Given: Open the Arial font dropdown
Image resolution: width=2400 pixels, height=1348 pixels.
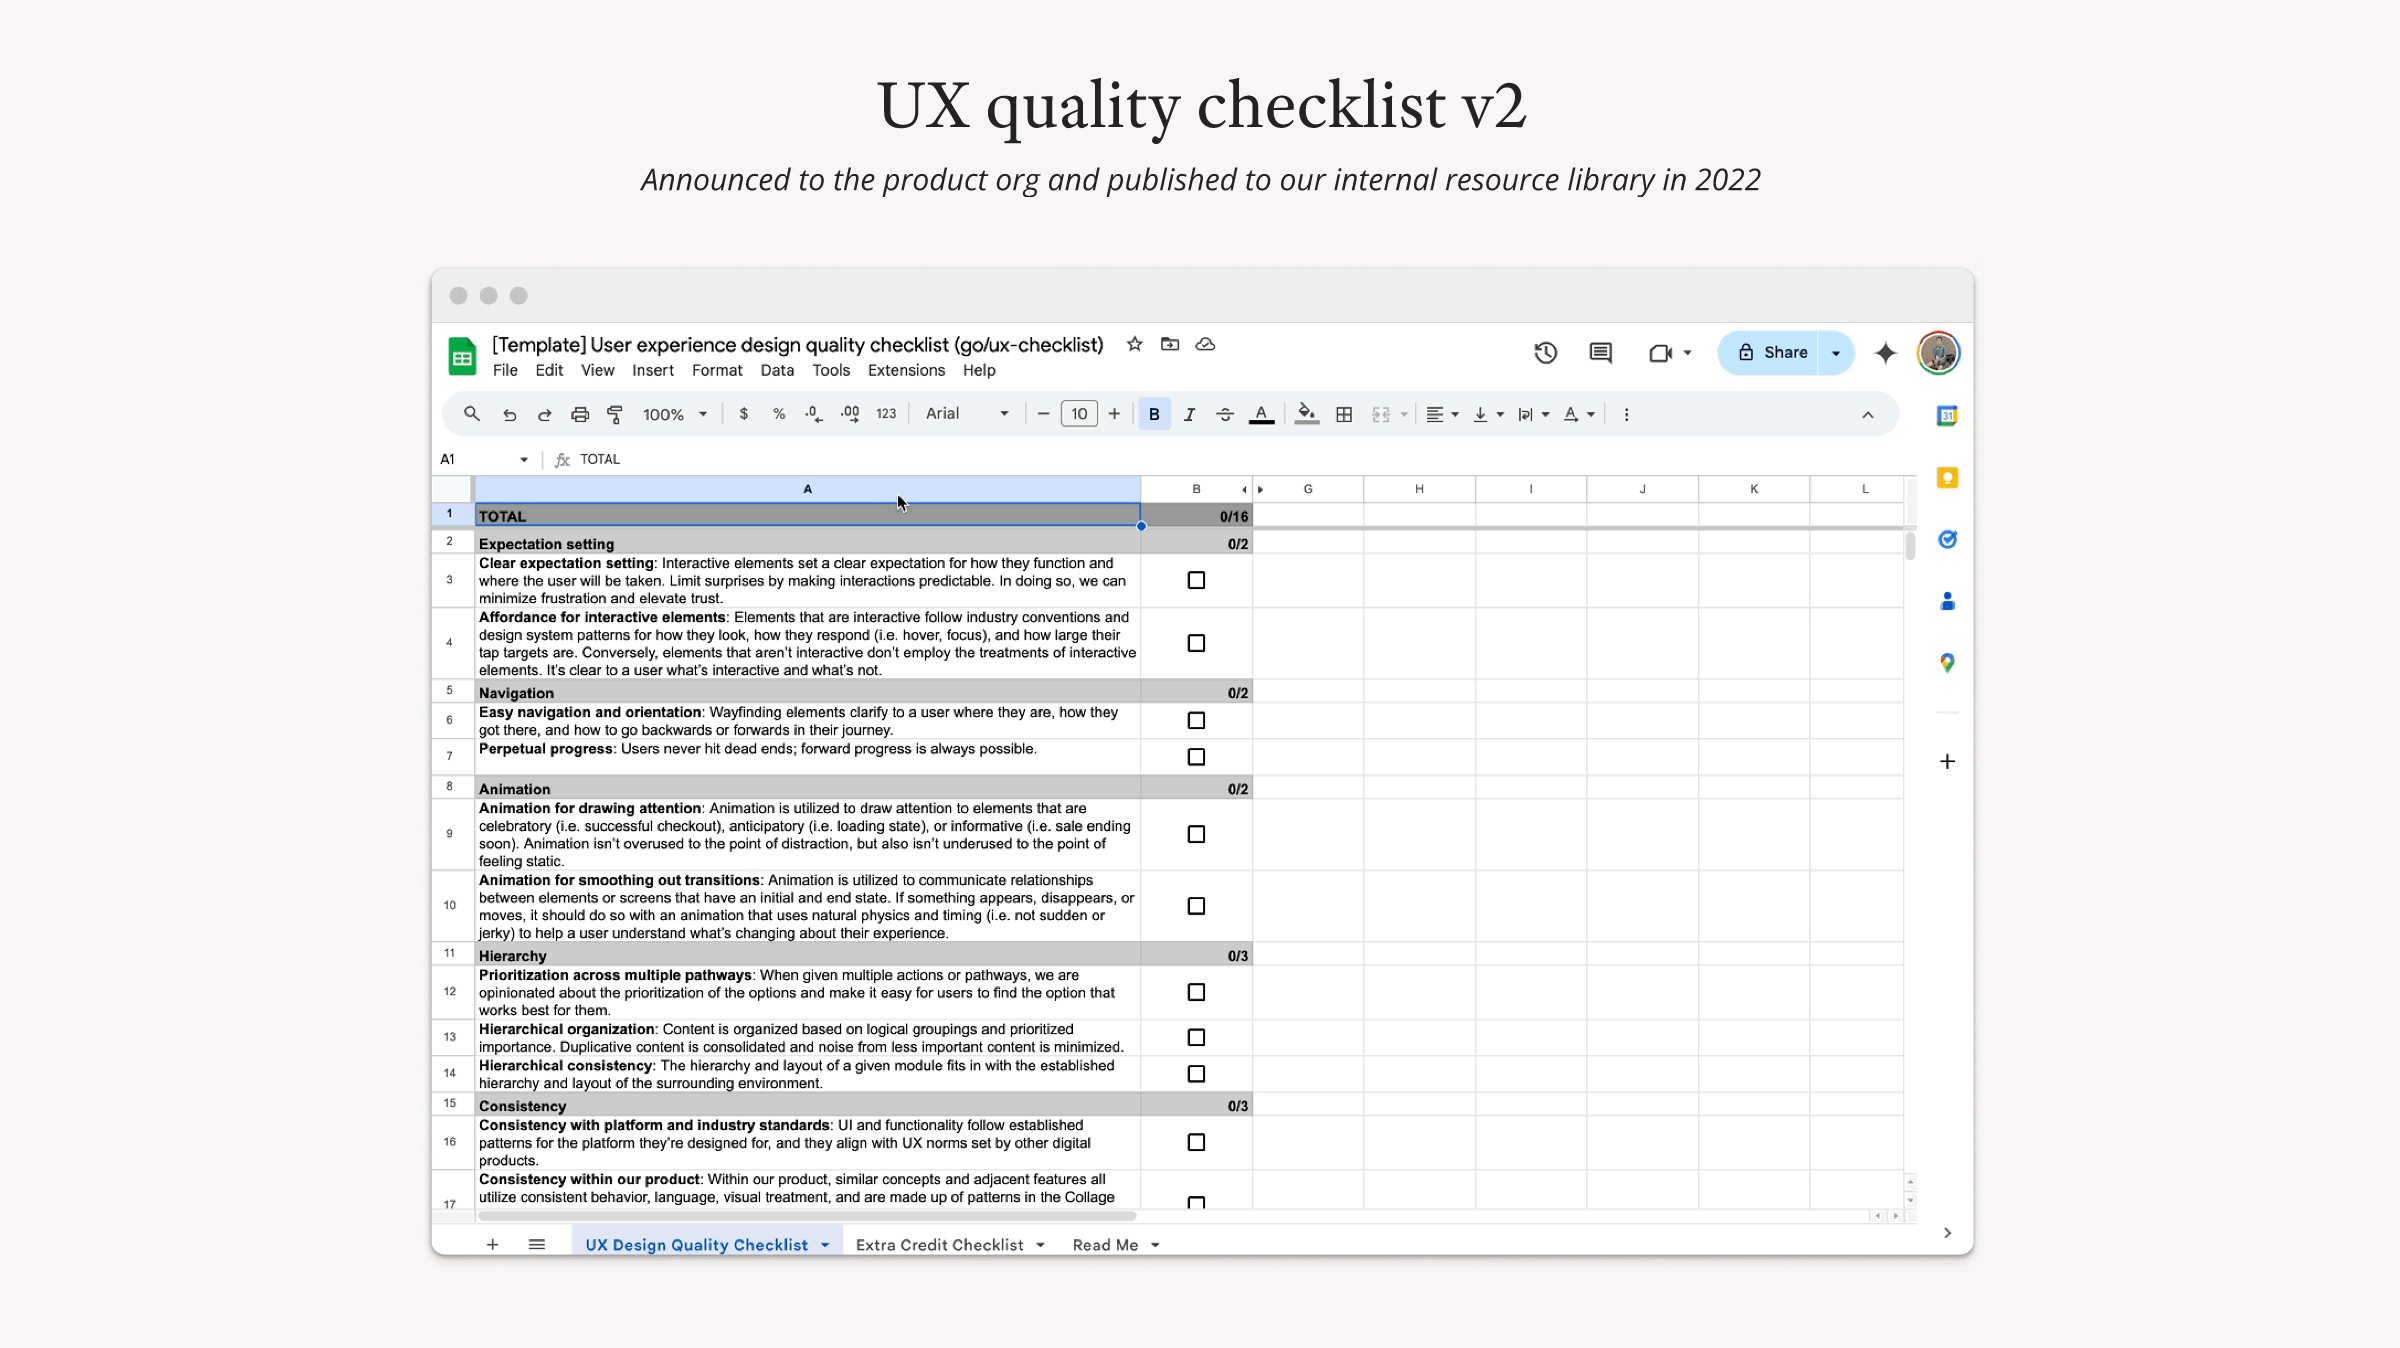Looking at the screenshot, I should (966, 414).
